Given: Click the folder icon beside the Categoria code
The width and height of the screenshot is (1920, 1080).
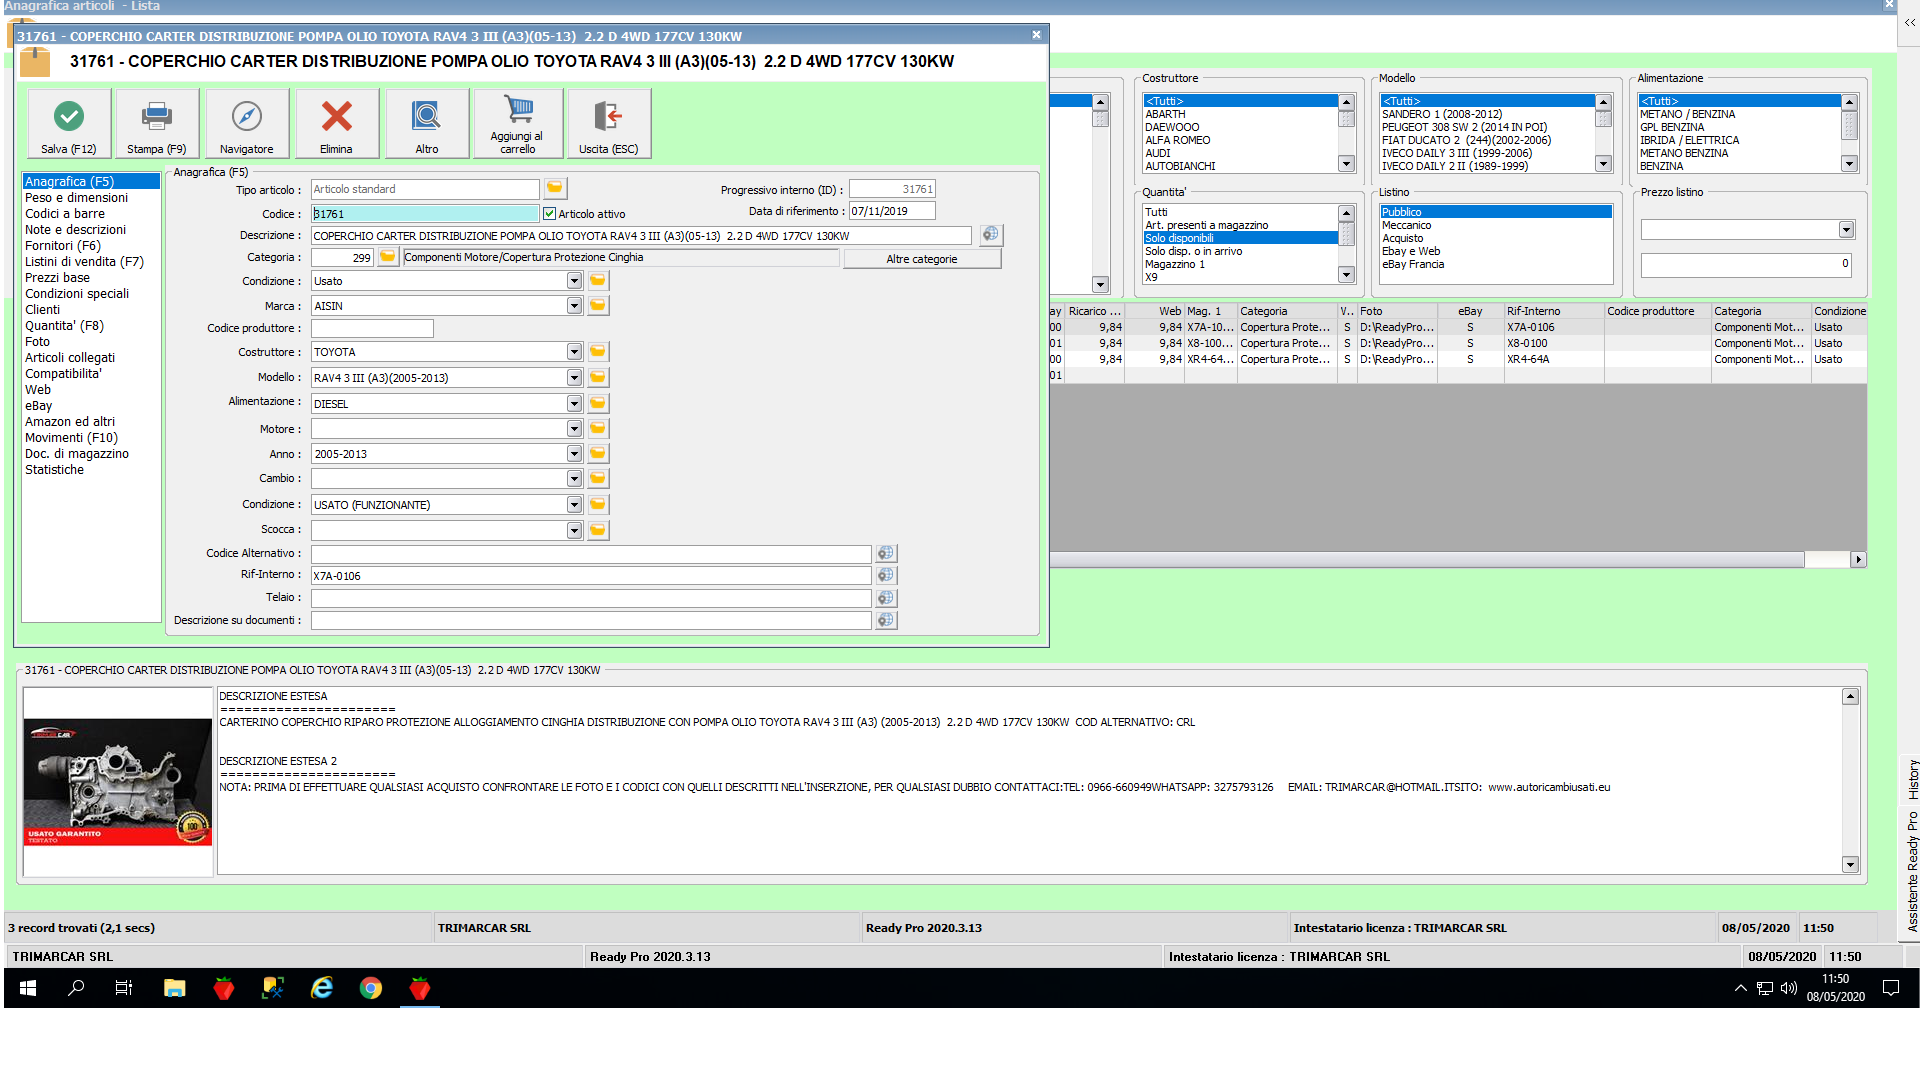Looking at the screenshot, I should tap(388, 257).
